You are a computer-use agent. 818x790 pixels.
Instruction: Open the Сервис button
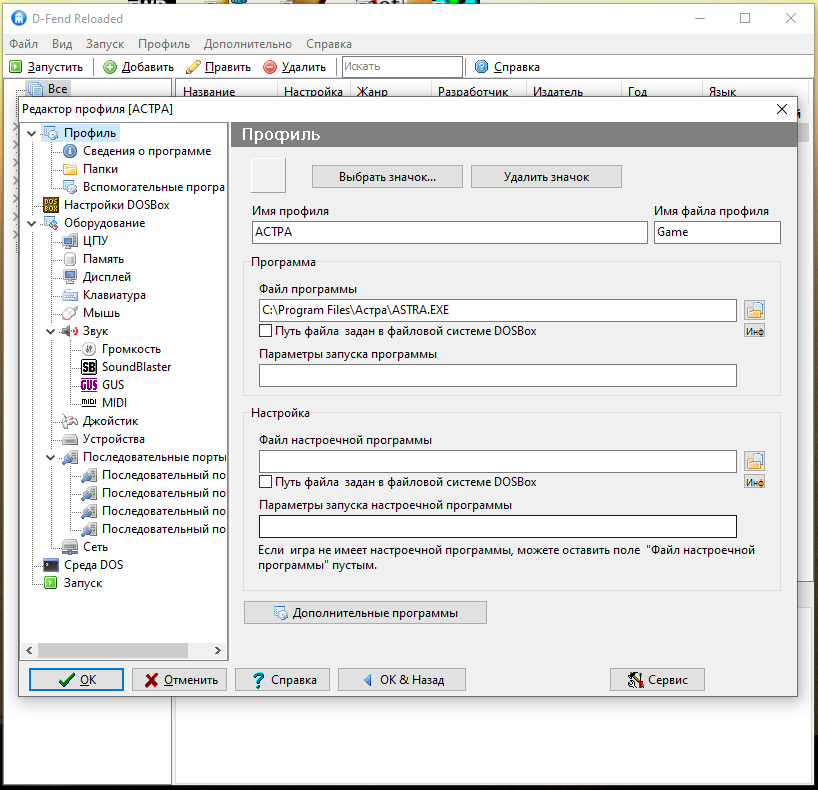(657, 679)
